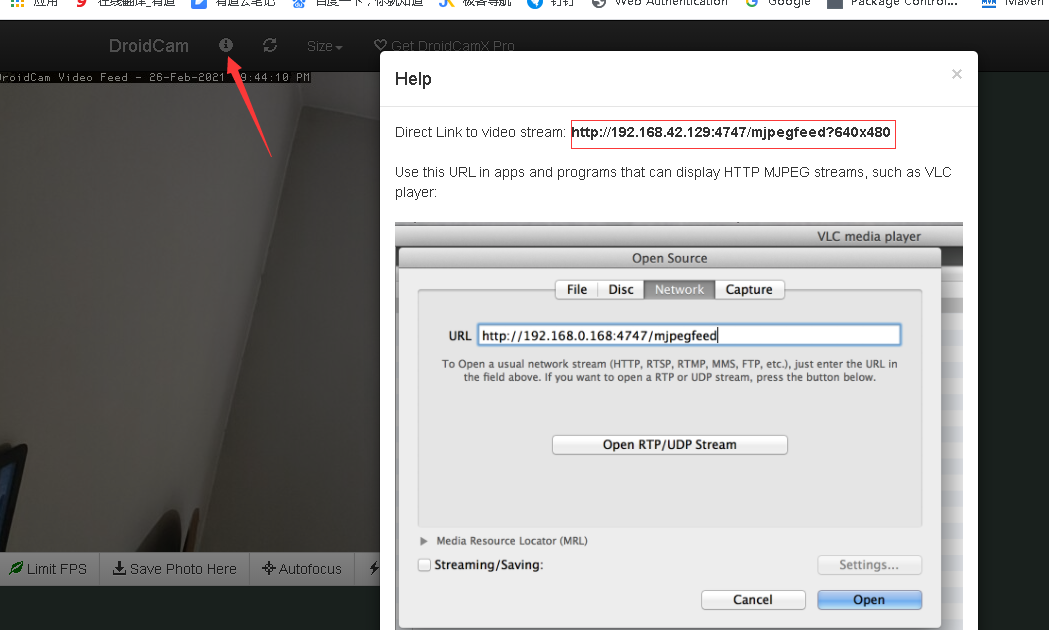The width and height of the screenshot is (1049, 630).
Task: Click the download icon on Save Photo Here
Action: point(119,568)
